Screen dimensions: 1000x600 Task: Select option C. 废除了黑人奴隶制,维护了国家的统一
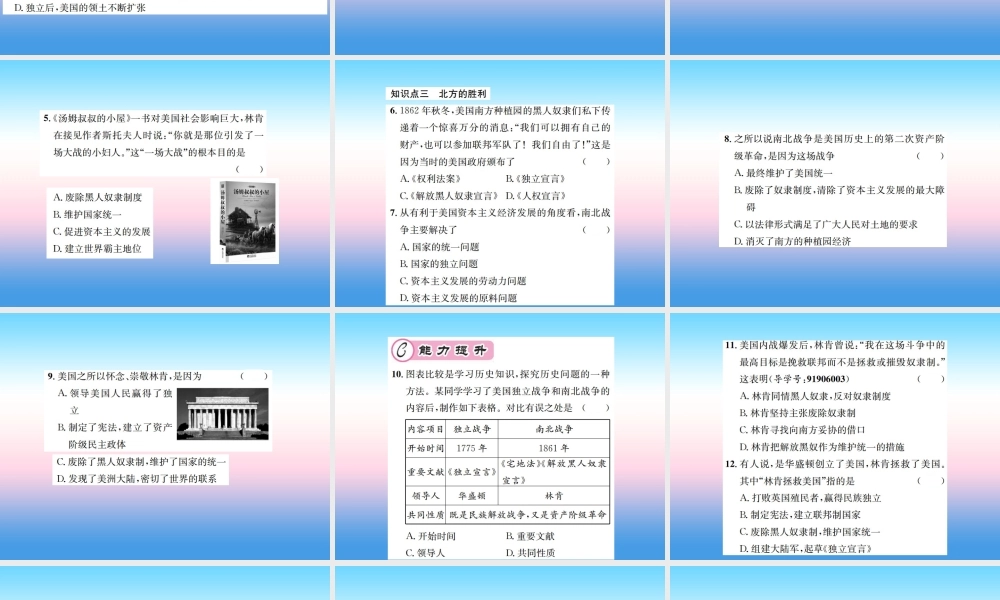pos(141,462)
